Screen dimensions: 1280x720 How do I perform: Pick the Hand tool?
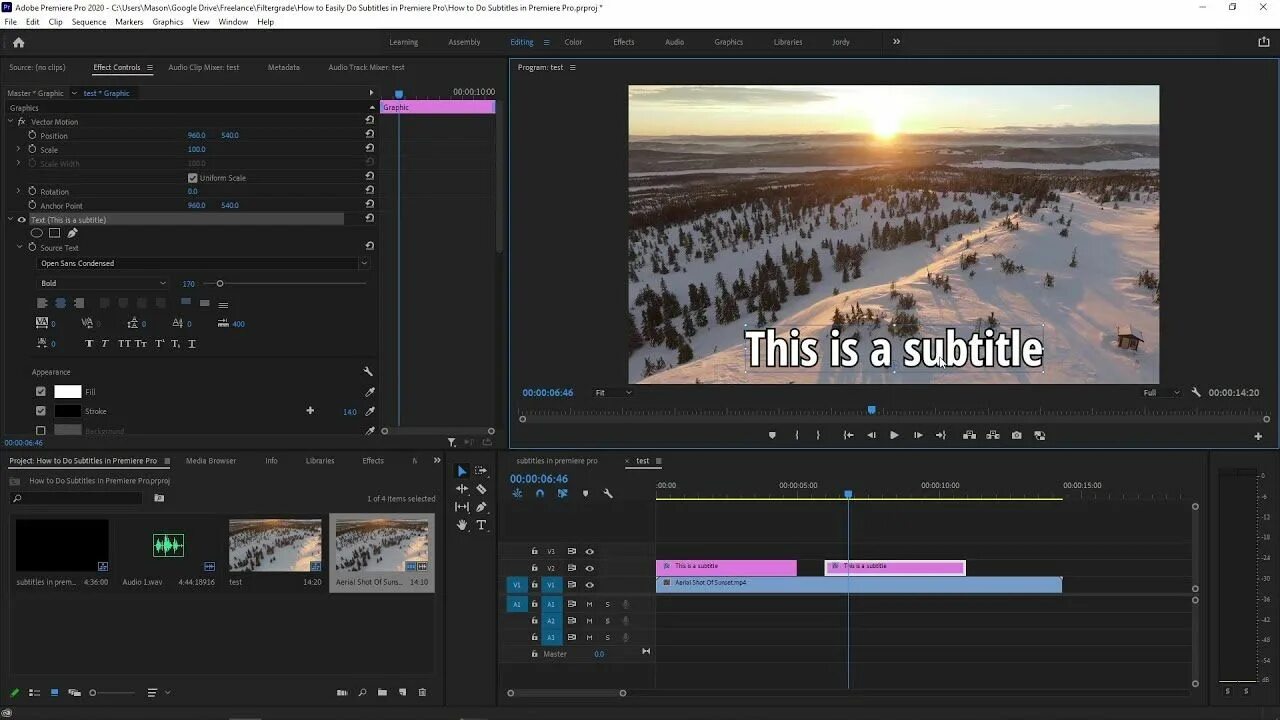pyautogui.click(x=462, y=524)
